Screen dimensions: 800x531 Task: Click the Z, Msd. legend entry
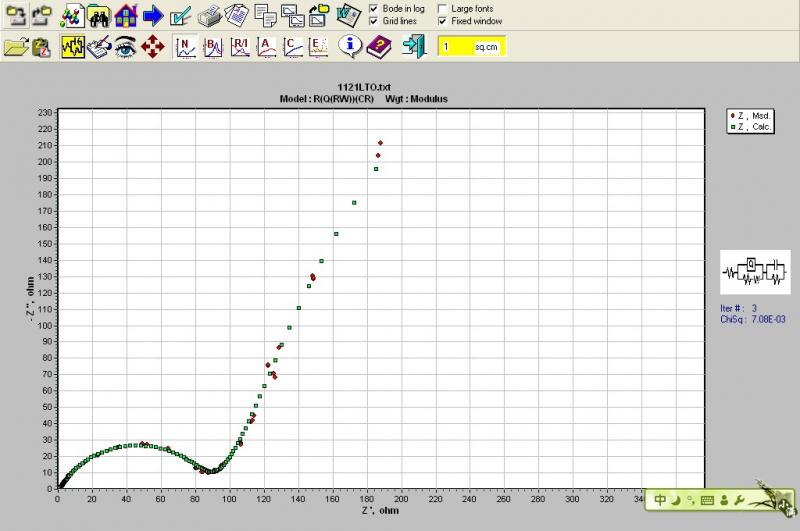click(x=751, y=116)
